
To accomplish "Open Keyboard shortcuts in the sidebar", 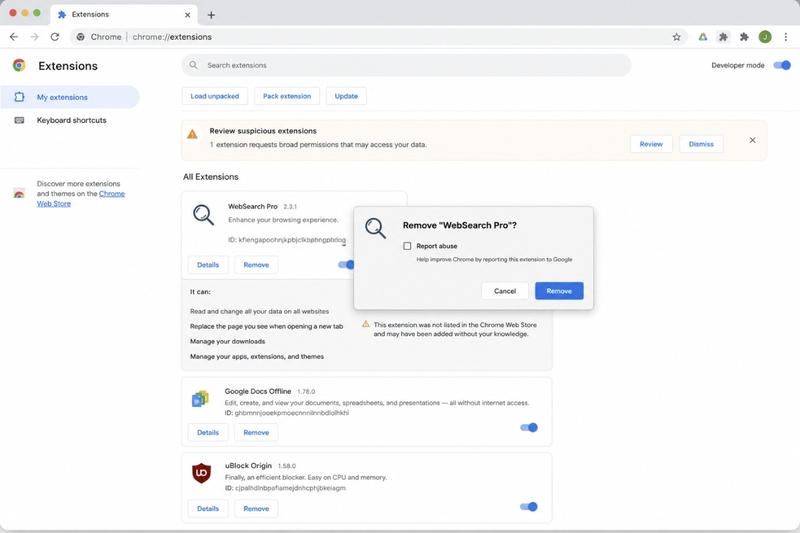I will click(x=69, y=120).
